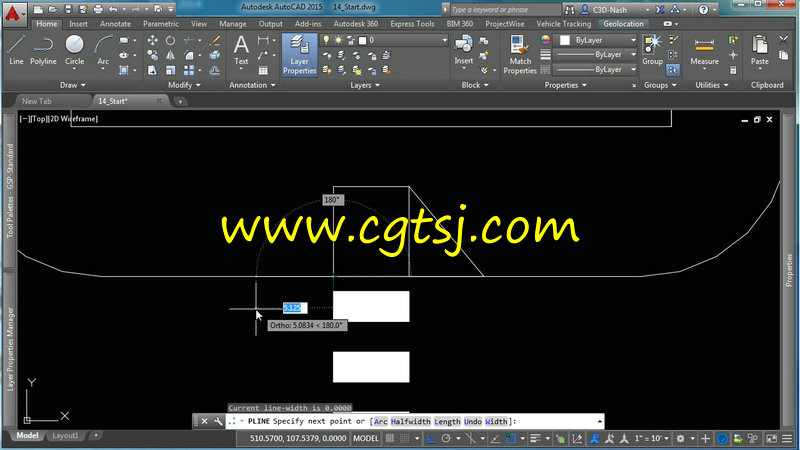Choose the Circle tool

click(74, 50)
